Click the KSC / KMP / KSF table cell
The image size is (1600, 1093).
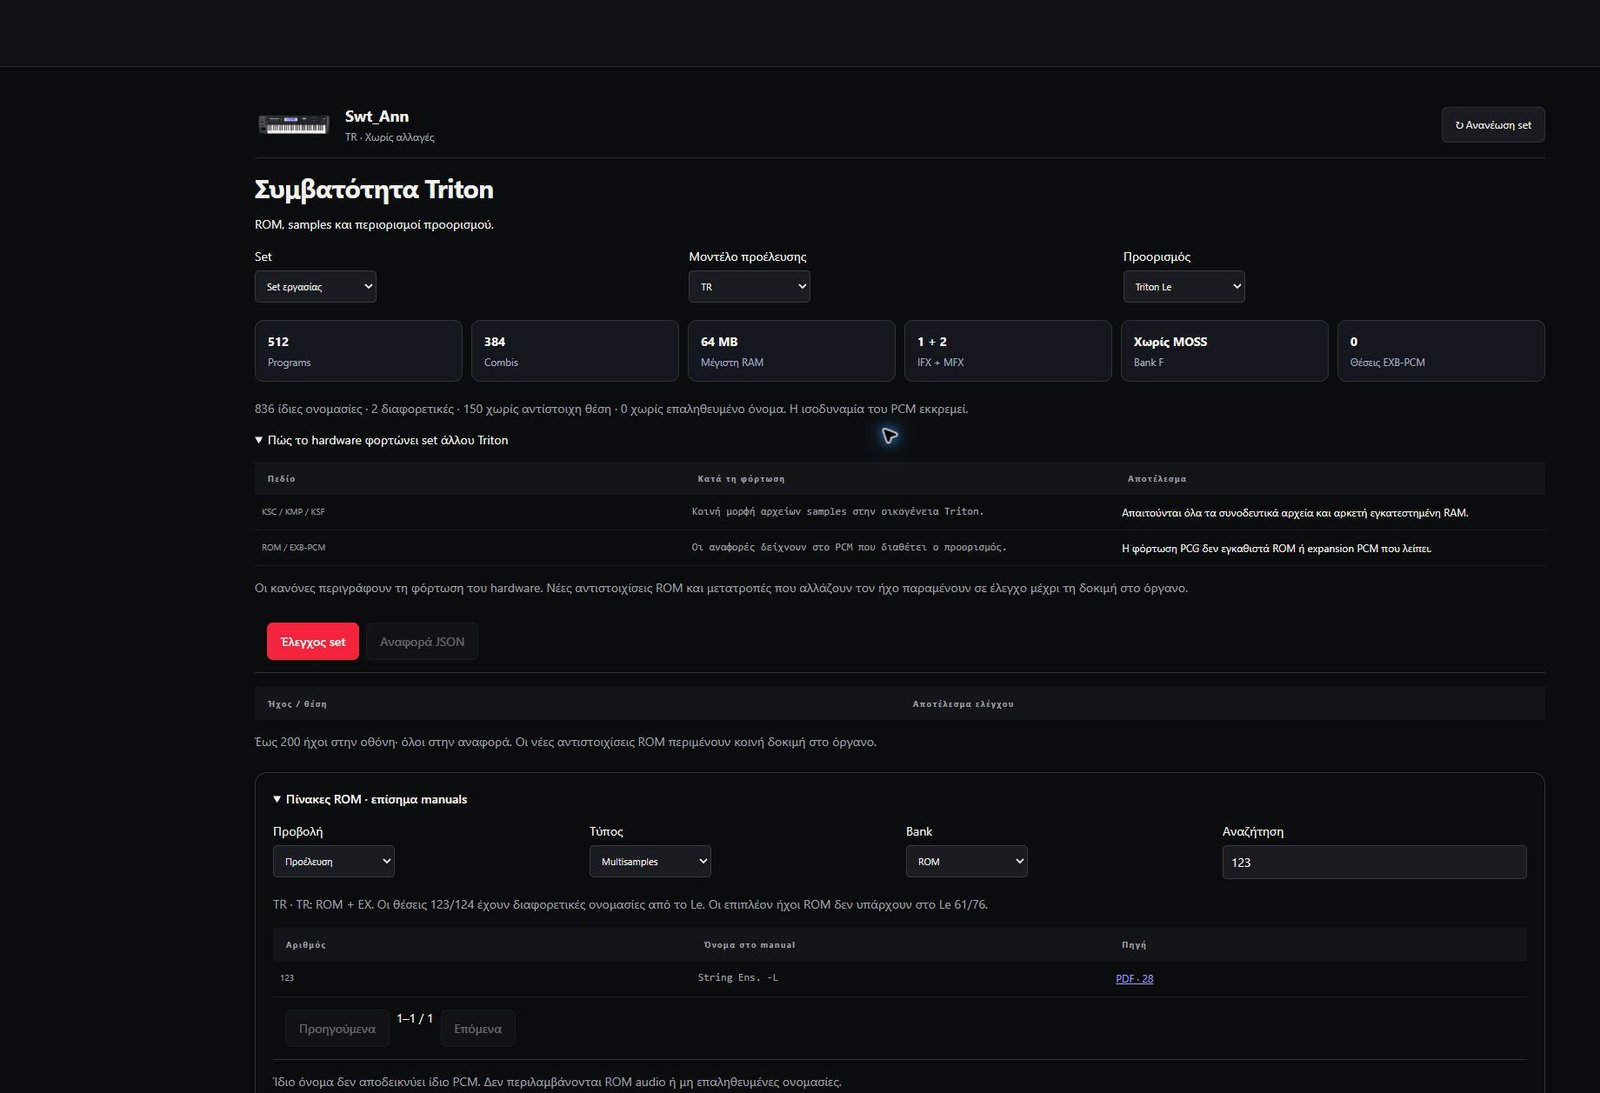pos(293,512)
